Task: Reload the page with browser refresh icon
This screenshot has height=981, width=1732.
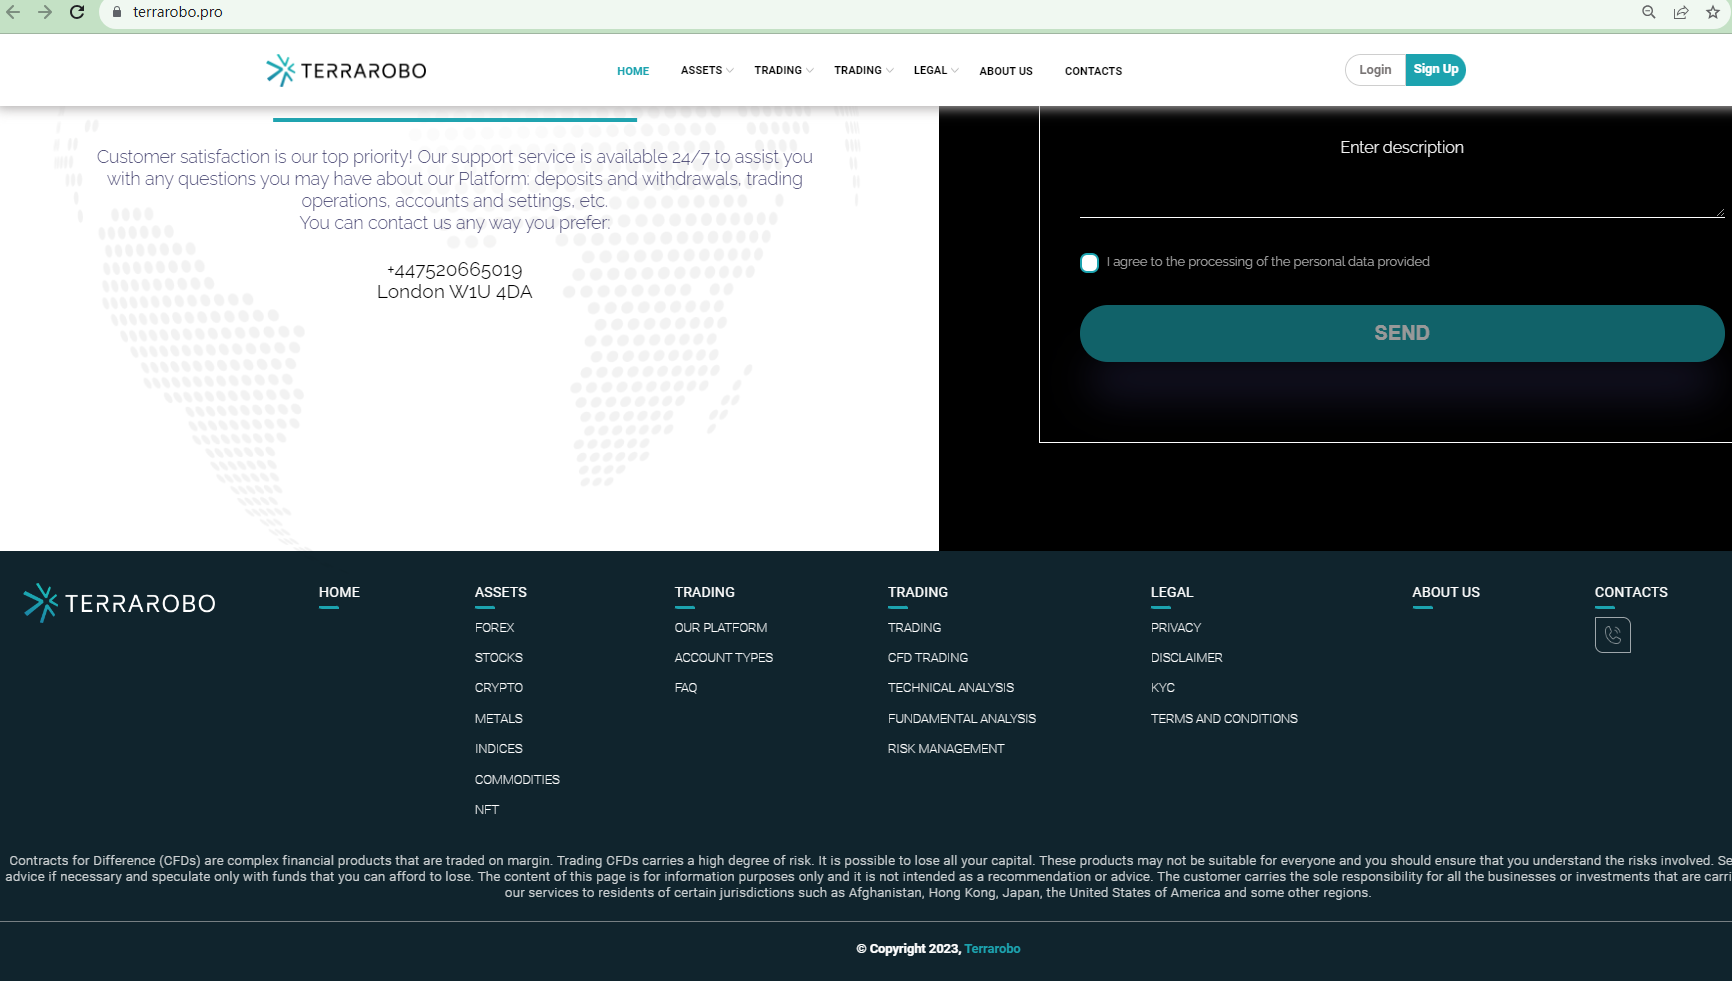Action: coord(77,12)
